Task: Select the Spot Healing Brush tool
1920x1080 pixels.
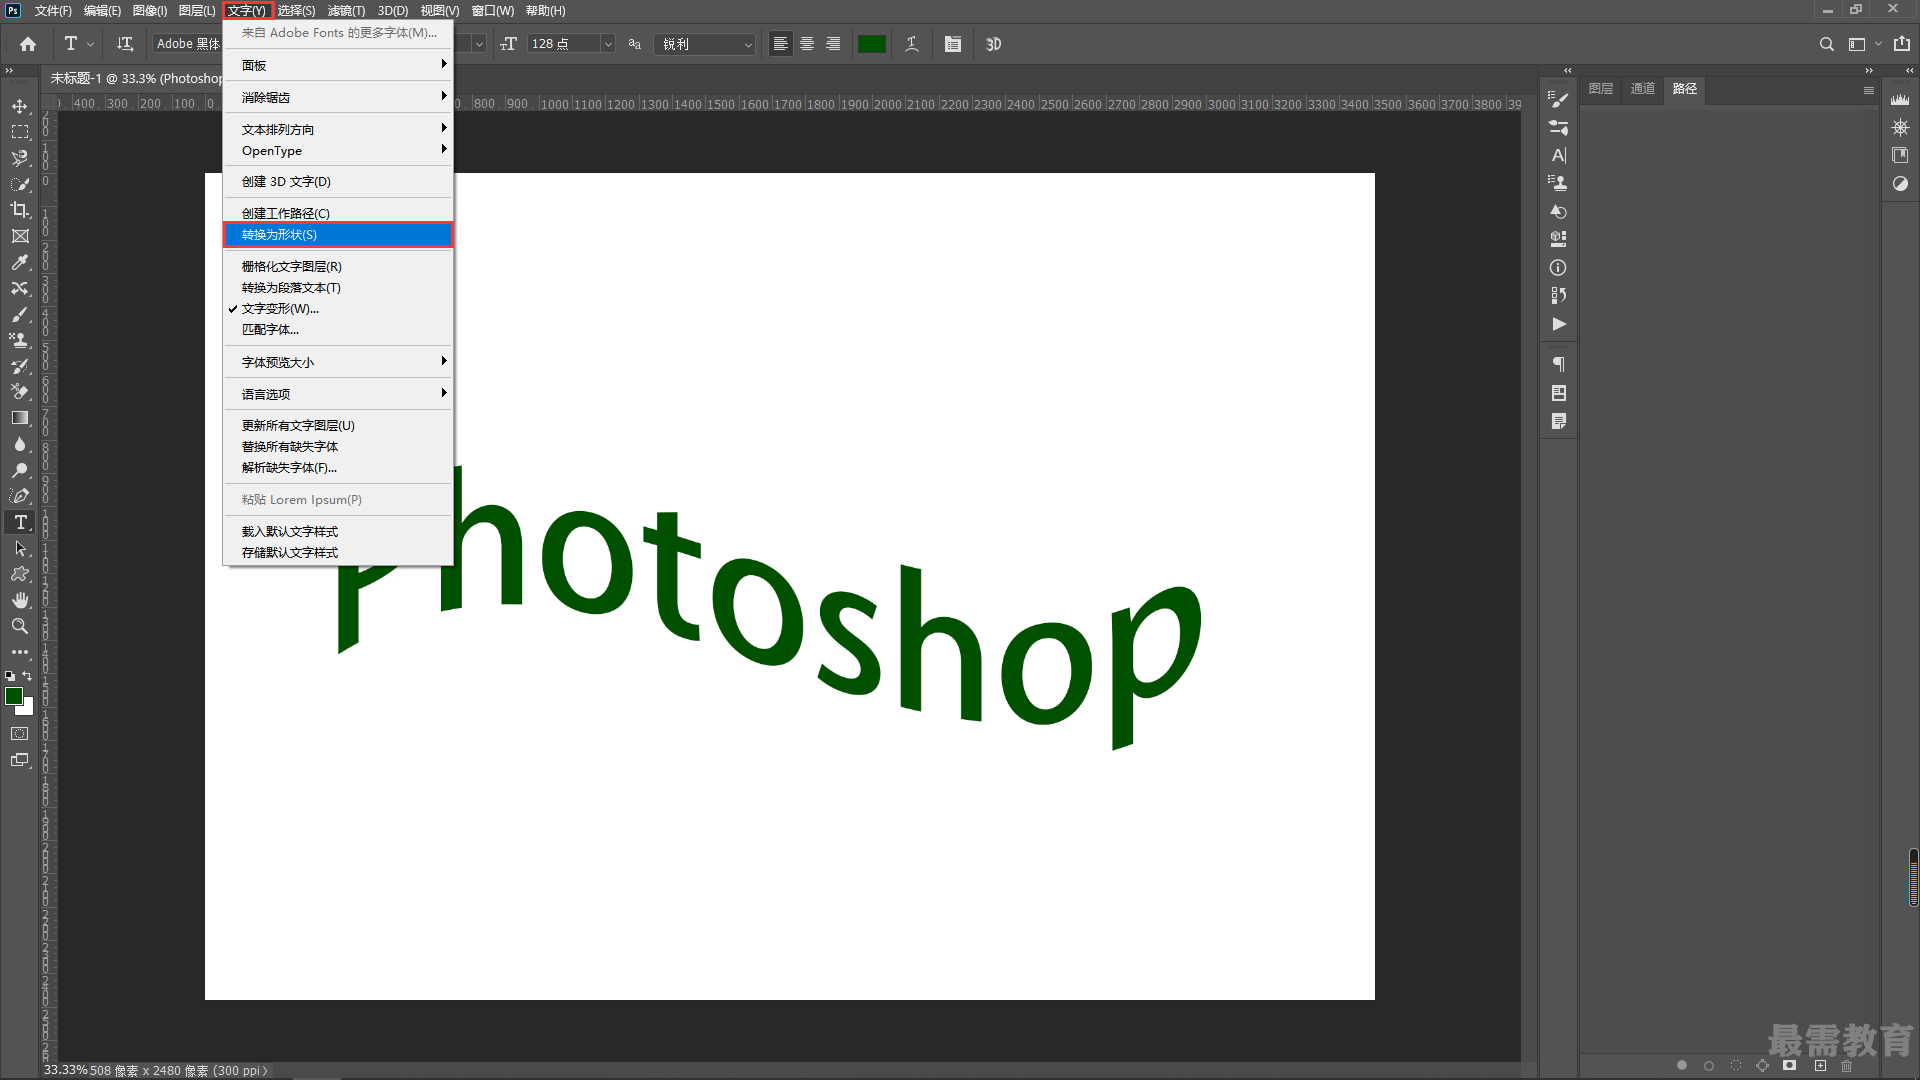Action: (x=20, y=288)
